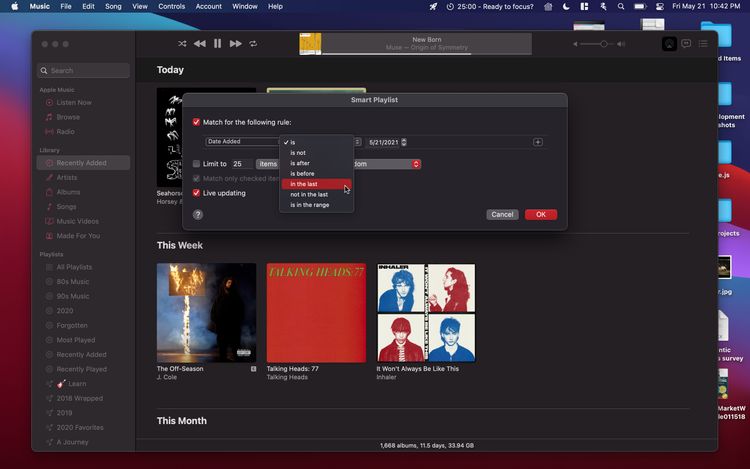Image resolution: width=750 pixels, height=469 pixels.
Task: Click the date stepper next to 5/21/2021
Action: point(404,142)
